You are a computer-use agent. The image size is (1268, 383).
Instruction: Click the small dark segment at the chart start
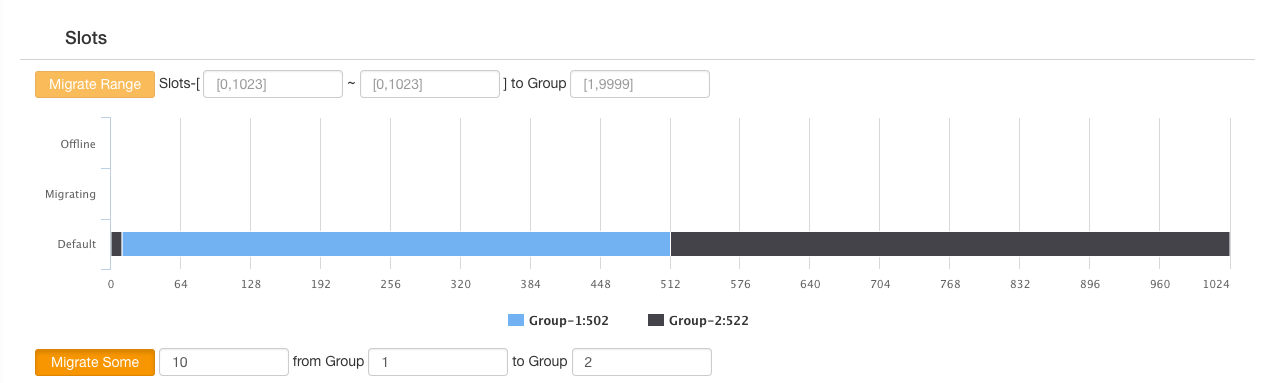click(x=116, y=244)
